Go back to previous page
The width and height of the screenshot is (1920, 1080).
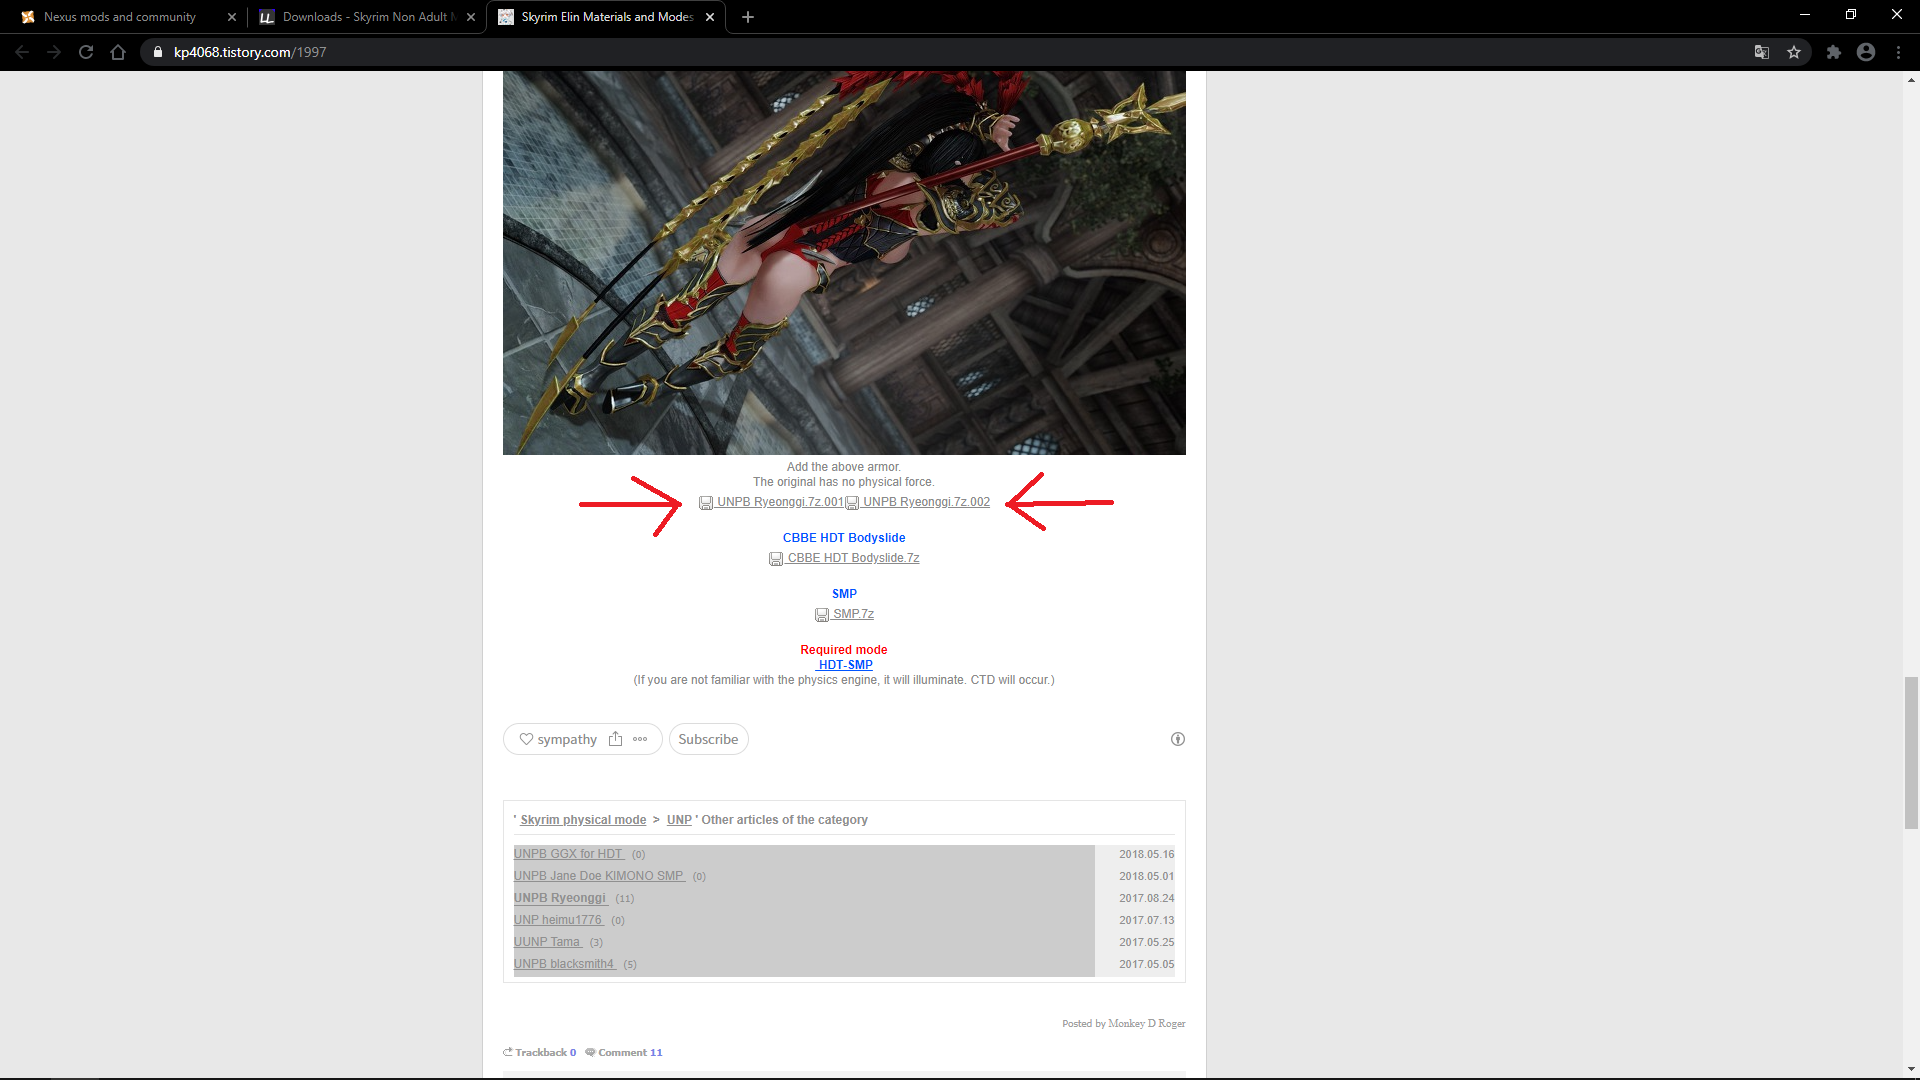[22, 52]
